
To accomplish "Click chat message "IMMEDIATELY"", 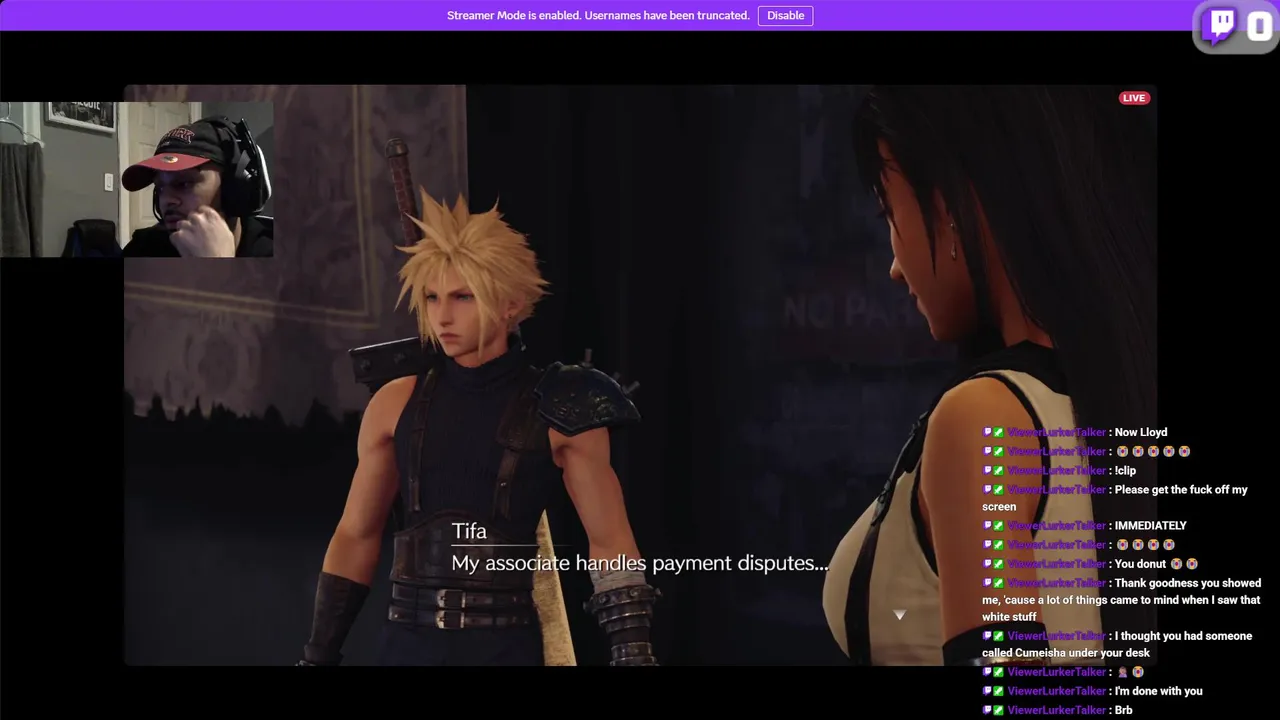I will (x=1150, y=525).
